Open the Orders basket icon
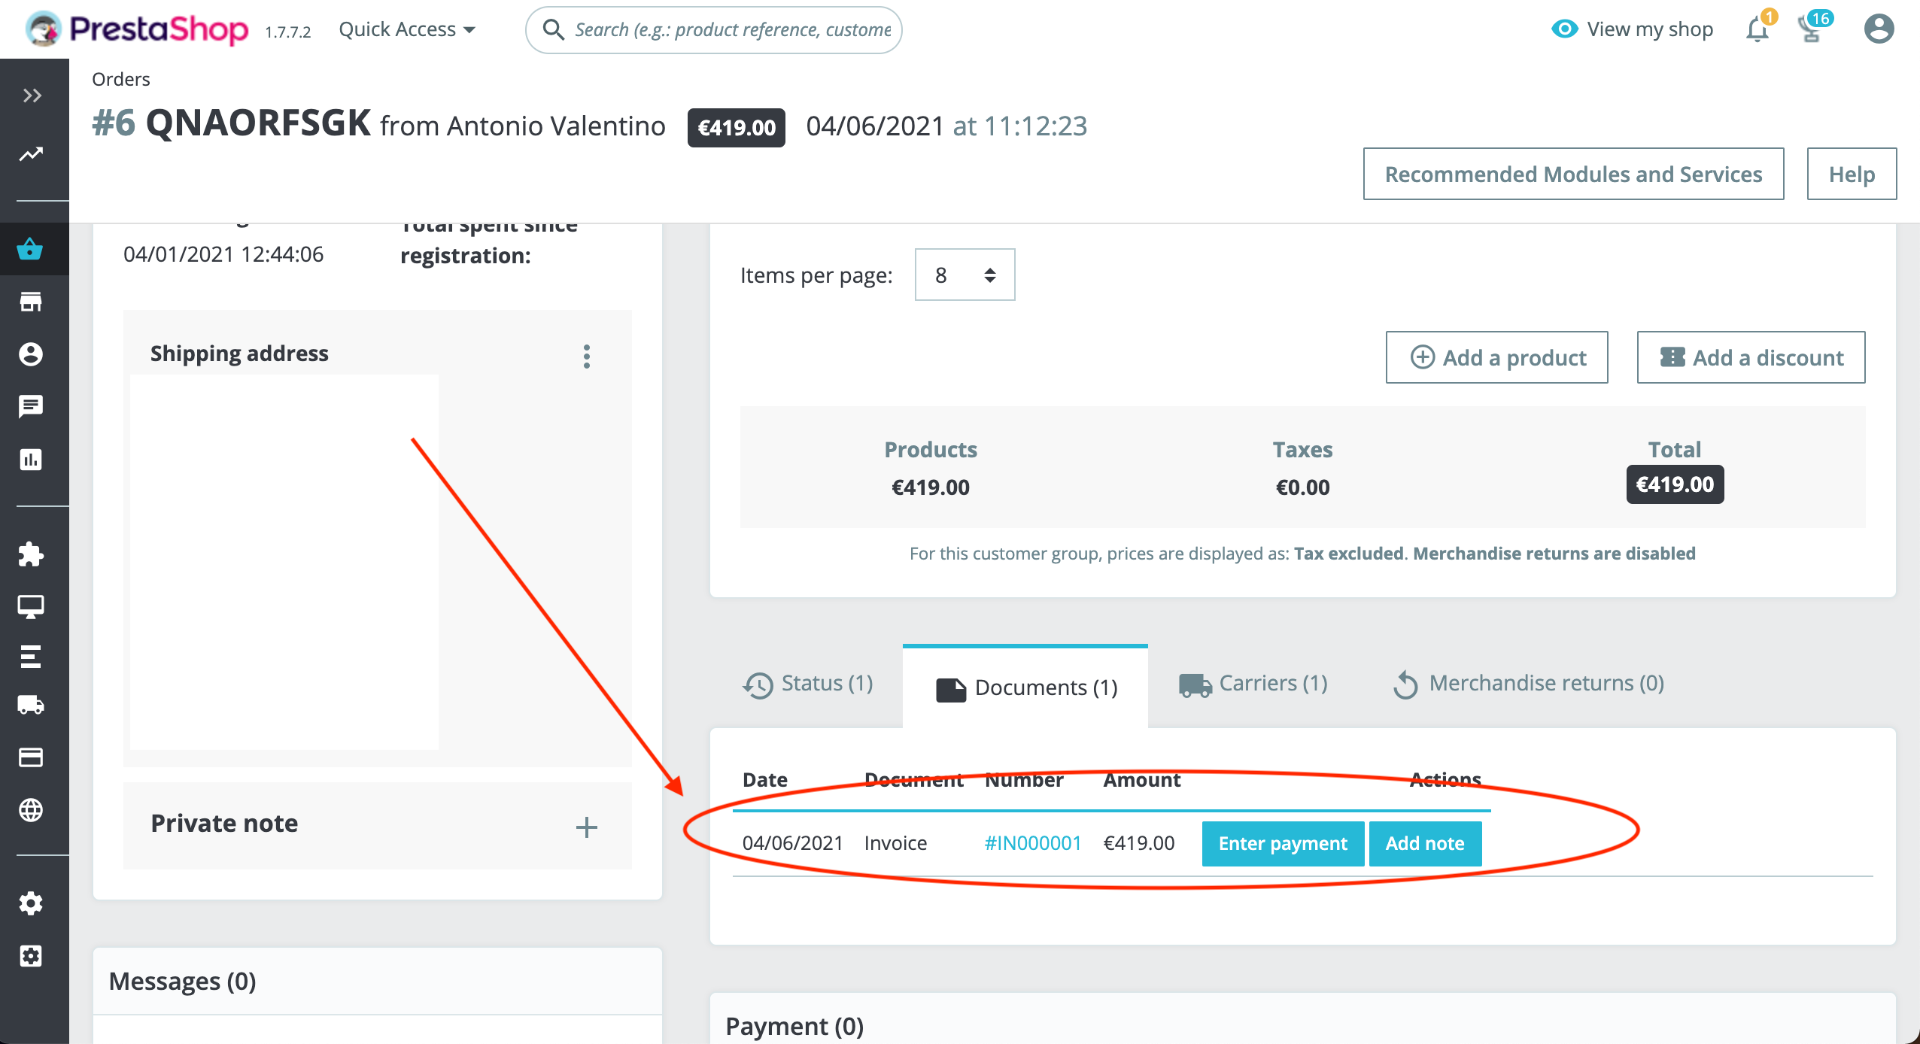 point(31,249)
